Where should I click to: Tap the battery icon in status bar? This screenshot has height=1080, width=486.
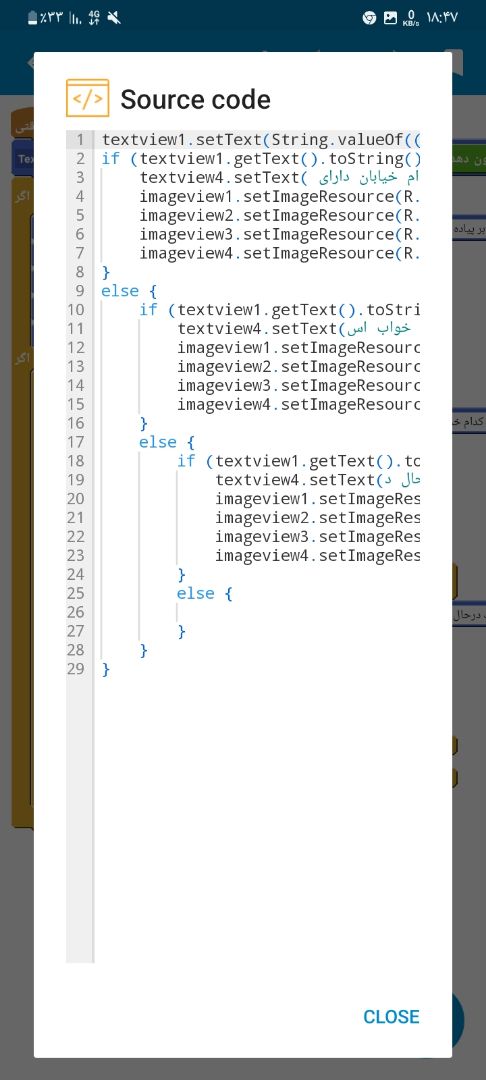click(32, 18)
